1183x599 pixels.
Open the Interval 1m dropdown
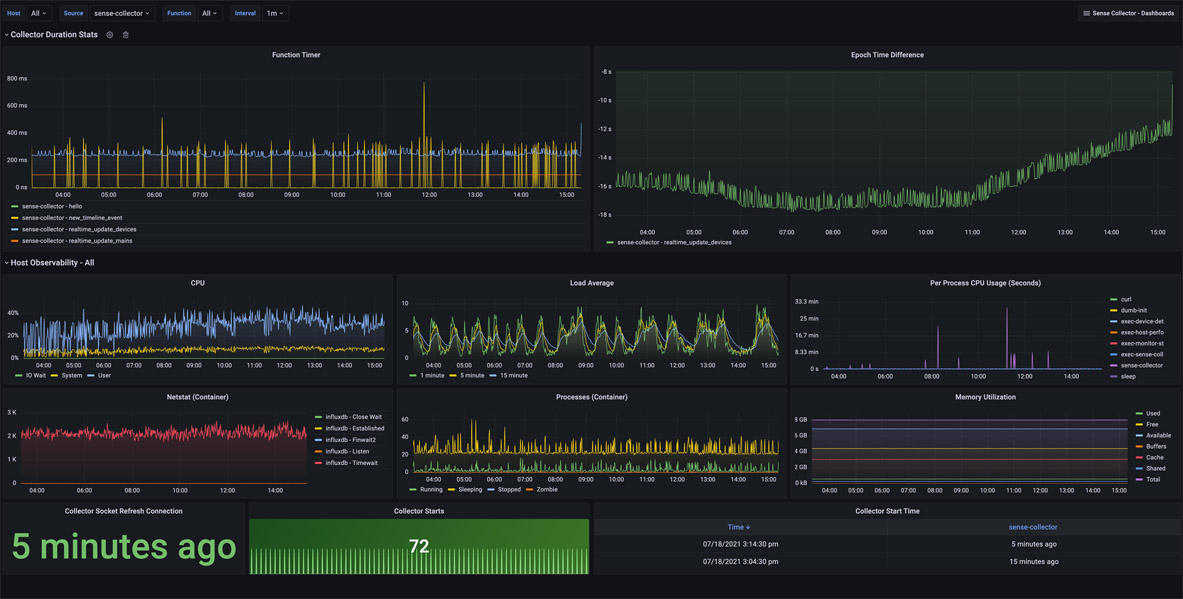[275, 14]
